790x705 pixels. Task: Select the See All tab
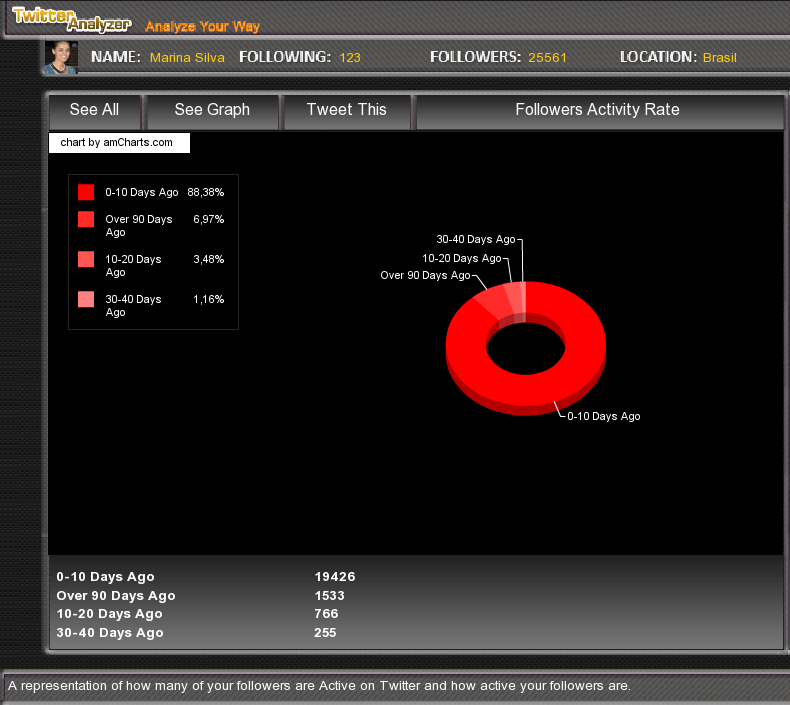[94, 110]
